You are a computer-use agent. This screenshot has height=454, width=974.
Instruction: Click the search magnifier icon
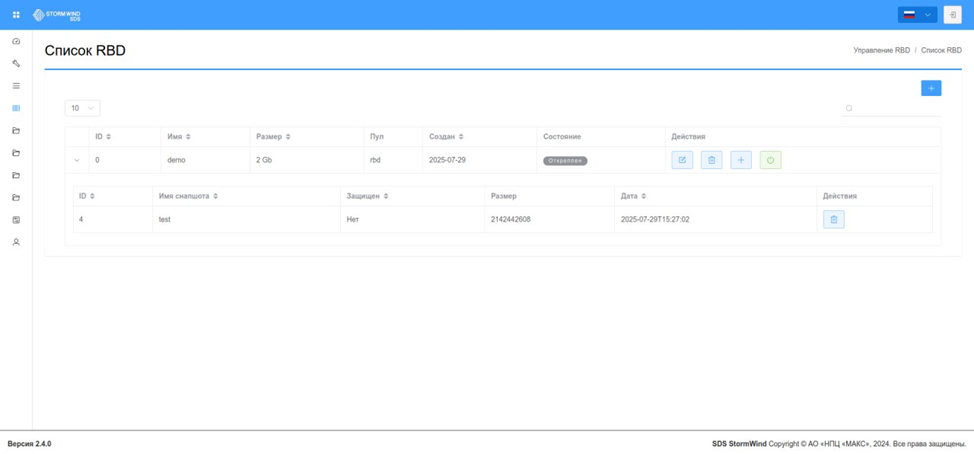coord(849,108)
